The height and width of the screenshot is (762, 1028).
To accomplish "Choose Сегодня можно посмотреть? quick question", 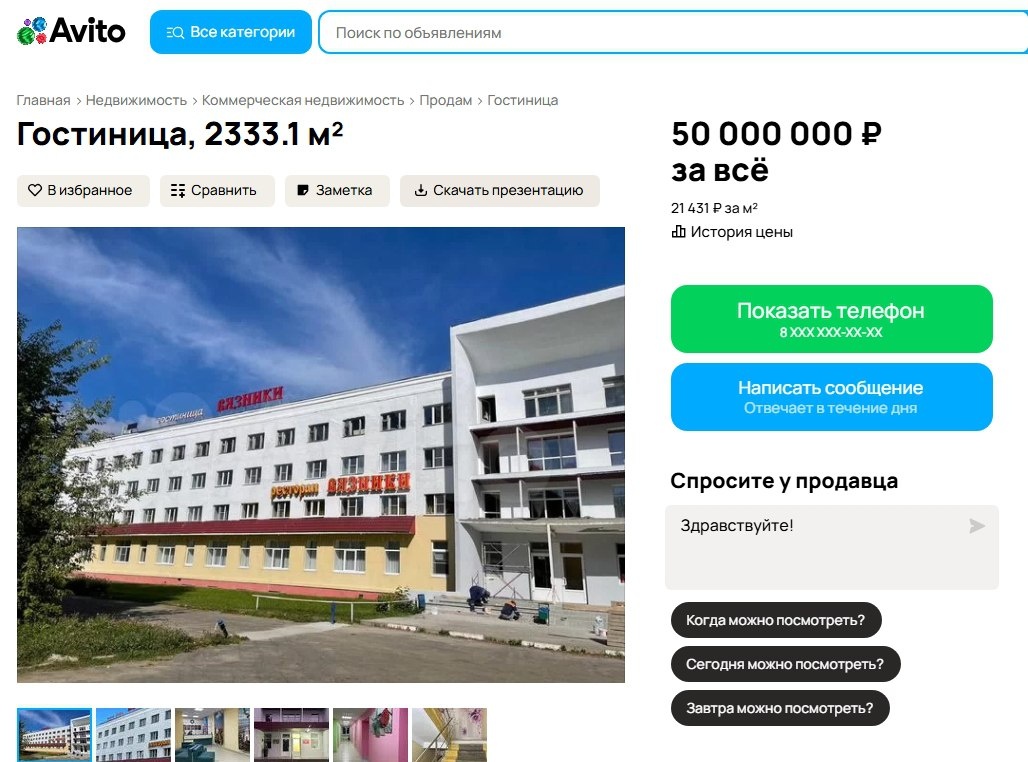I will click(785, 664).
